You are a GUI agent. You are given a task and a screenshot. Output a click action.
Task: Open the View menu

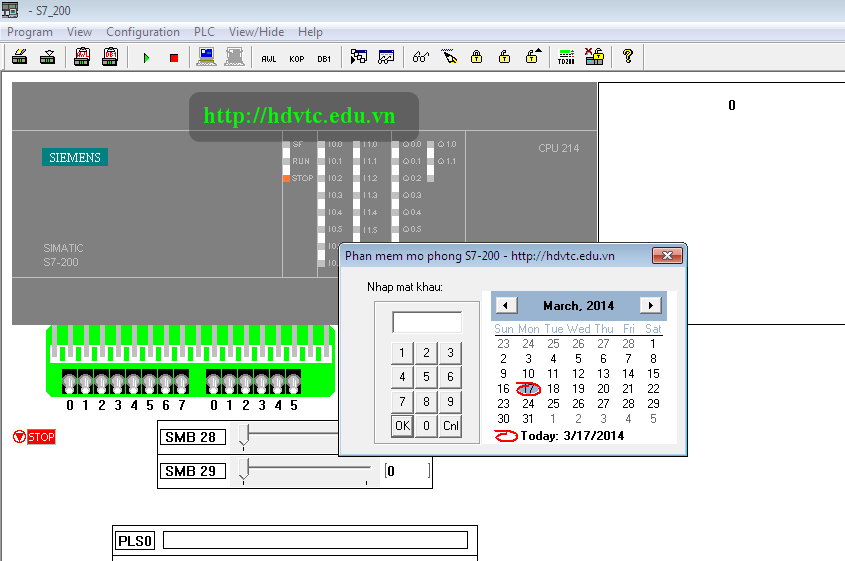(79, 32)
